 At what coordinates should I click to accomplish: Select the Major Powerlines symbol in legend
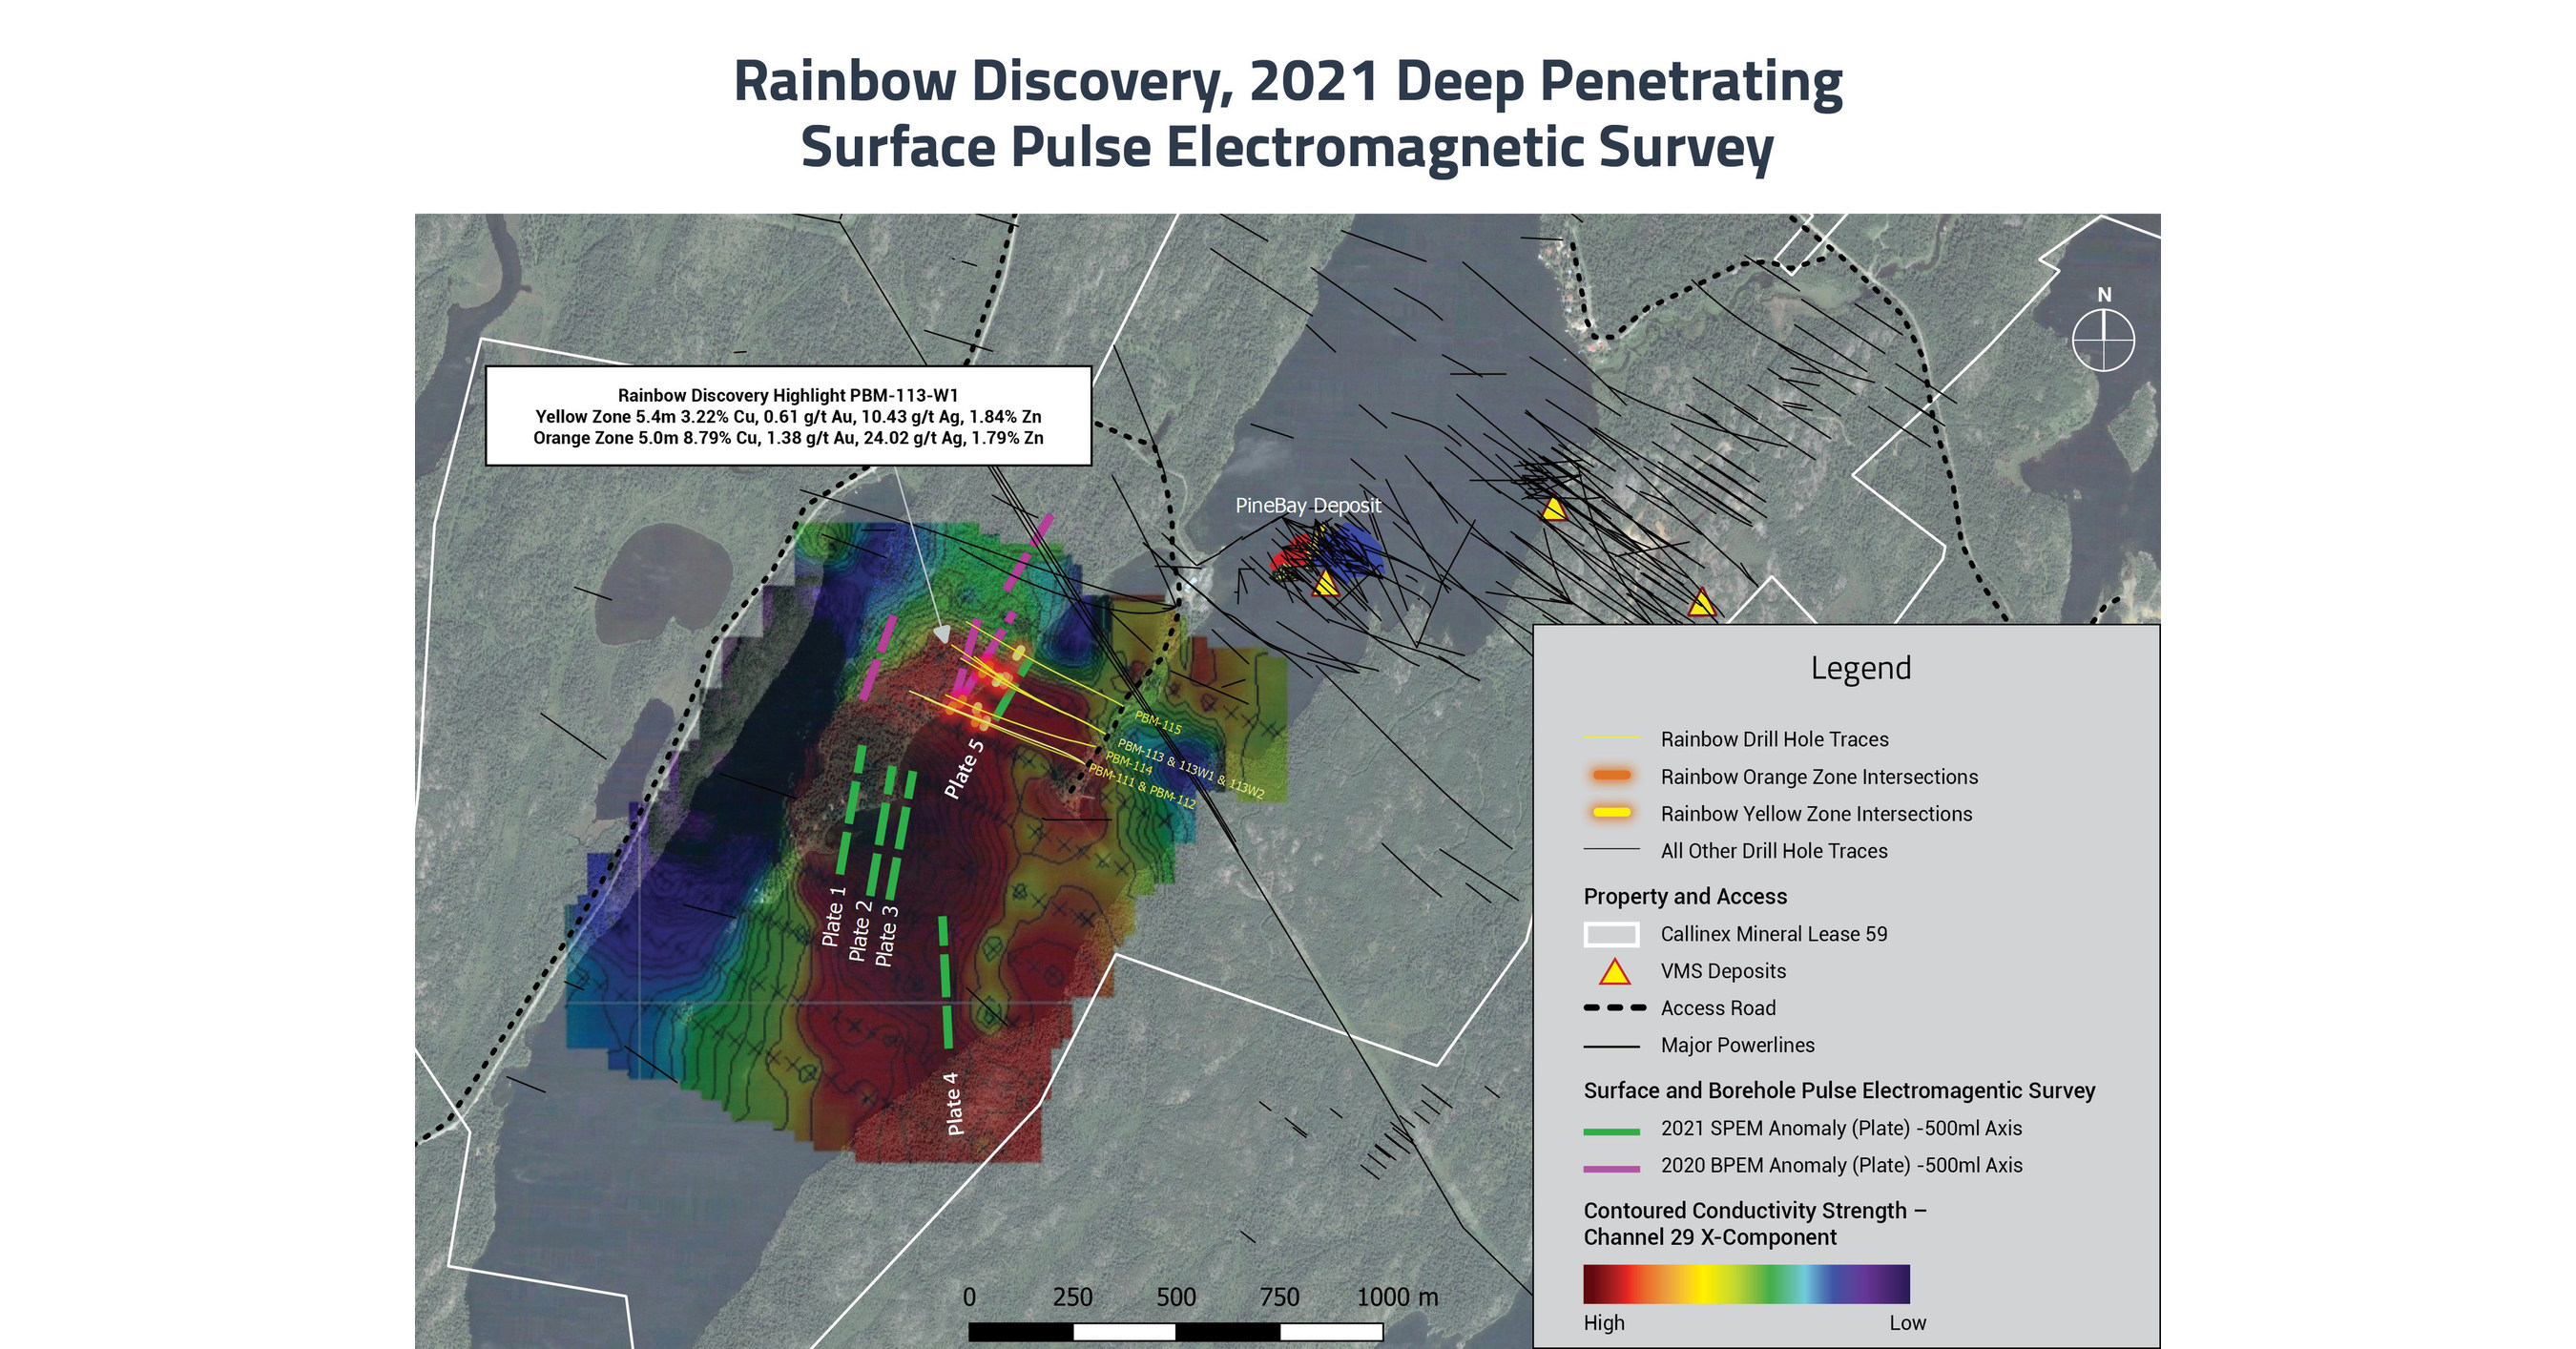[1617, 1045]
